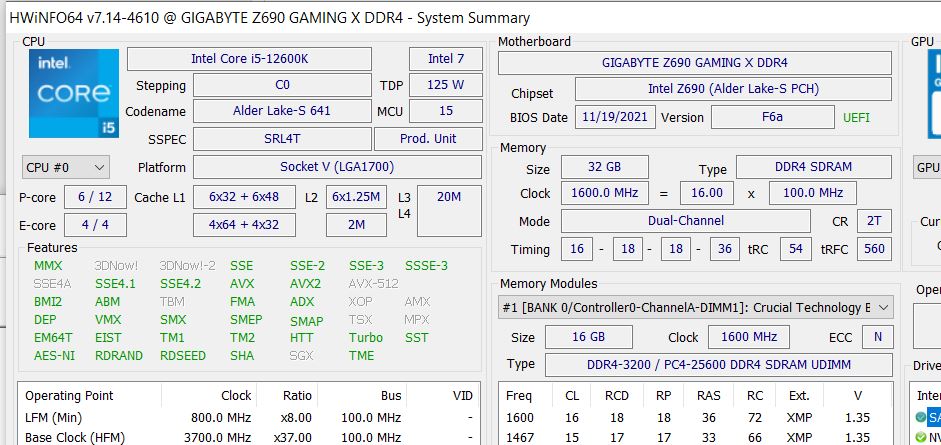Click the AVX2 feature label
Screen dimensions: 941x445
click(x=305, y=284)
